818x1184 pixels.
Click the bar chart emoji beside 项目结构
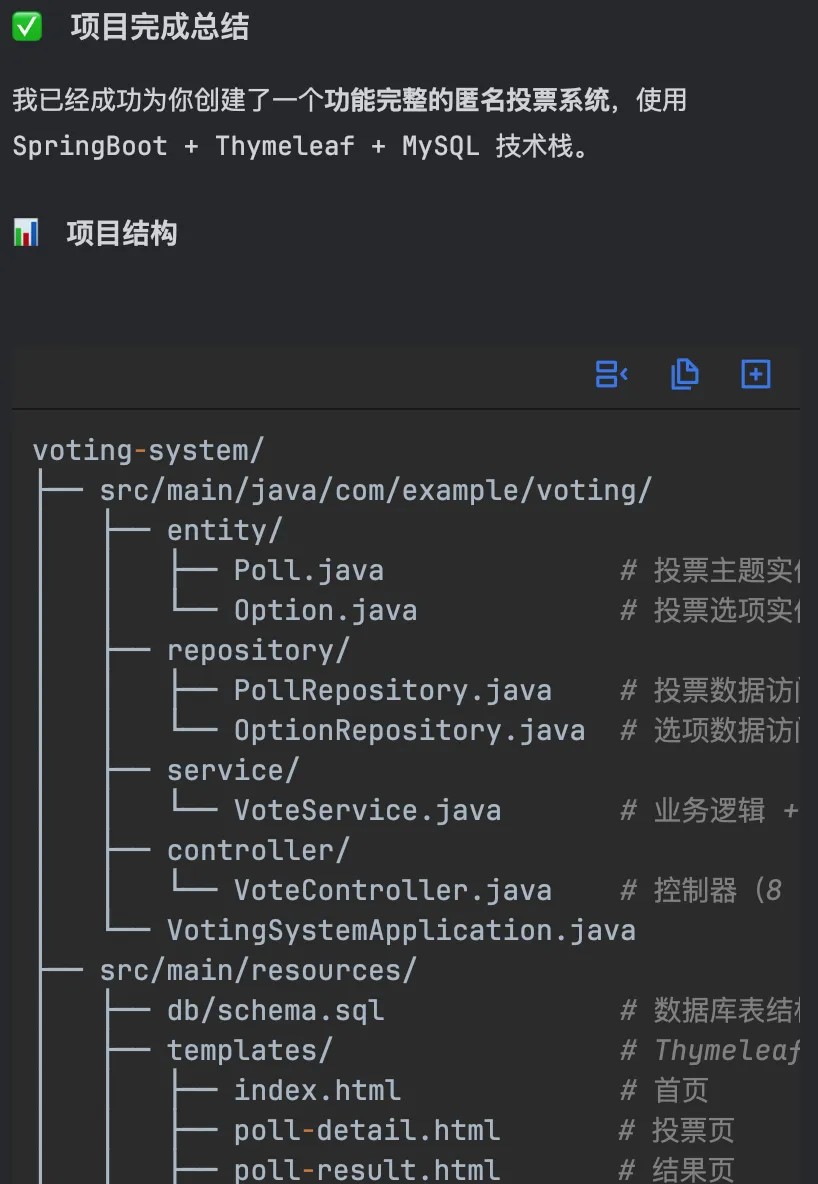pyautogui.click(x=26, y=234)
